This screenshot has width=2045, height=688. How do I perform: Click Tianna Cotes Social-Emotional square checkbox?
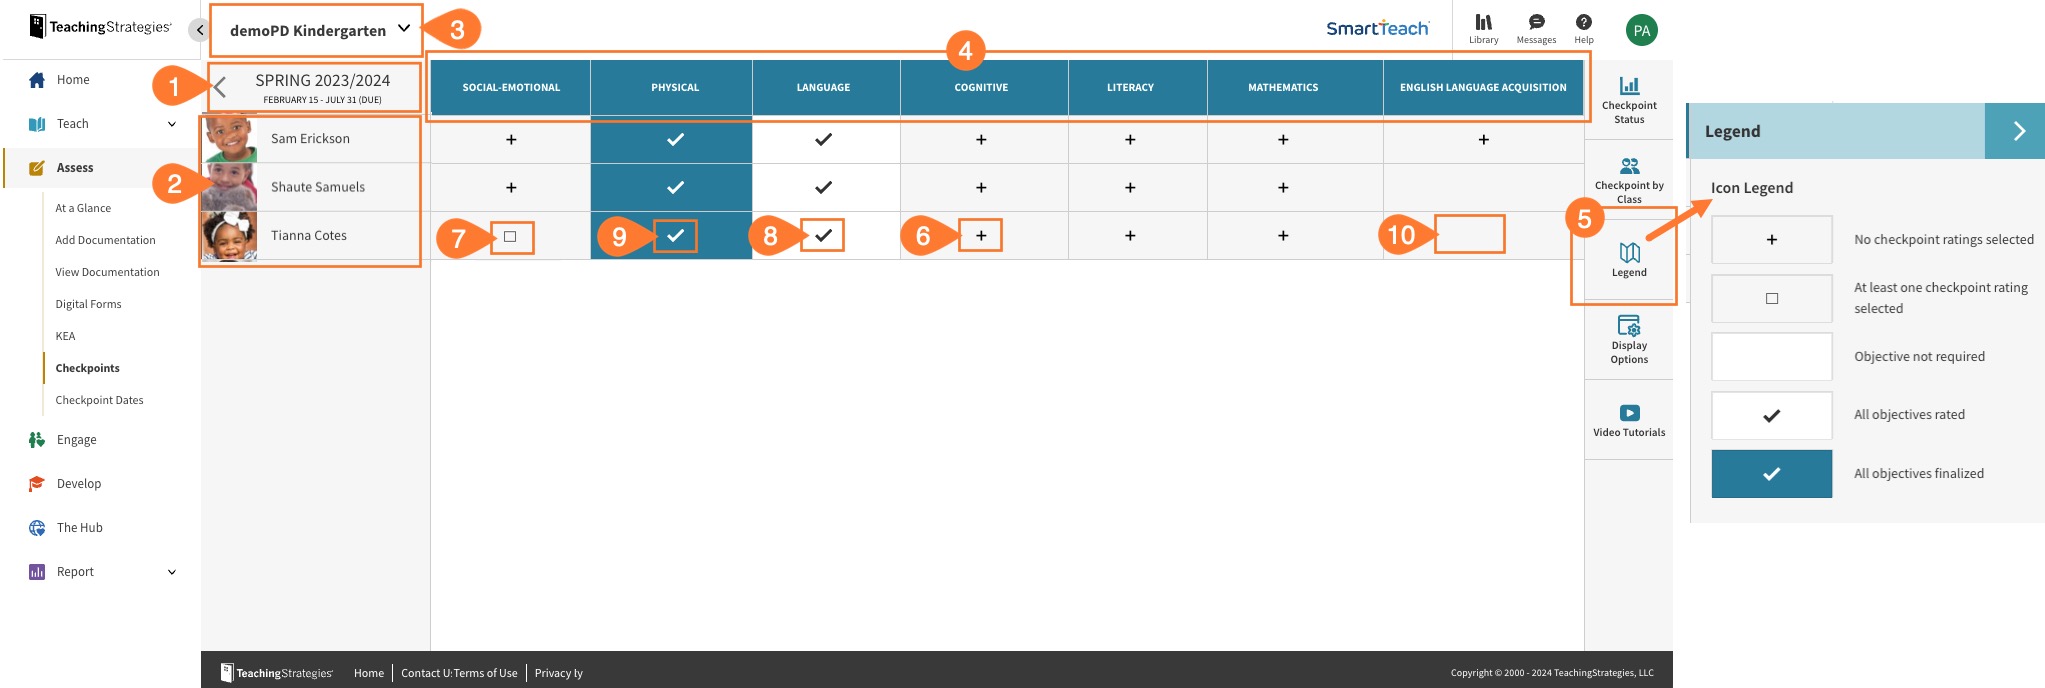click(x=510, y=237)
